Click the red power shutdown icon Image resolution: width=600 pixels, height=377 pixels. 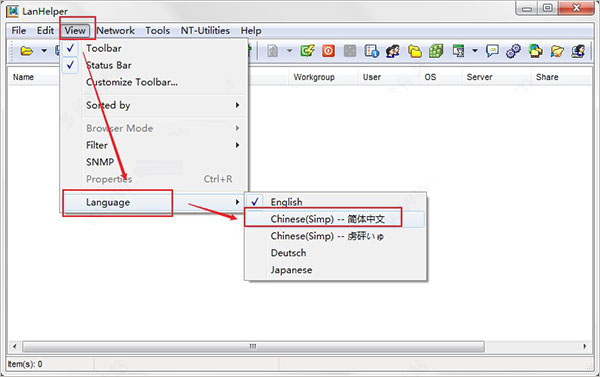(328, 51)
